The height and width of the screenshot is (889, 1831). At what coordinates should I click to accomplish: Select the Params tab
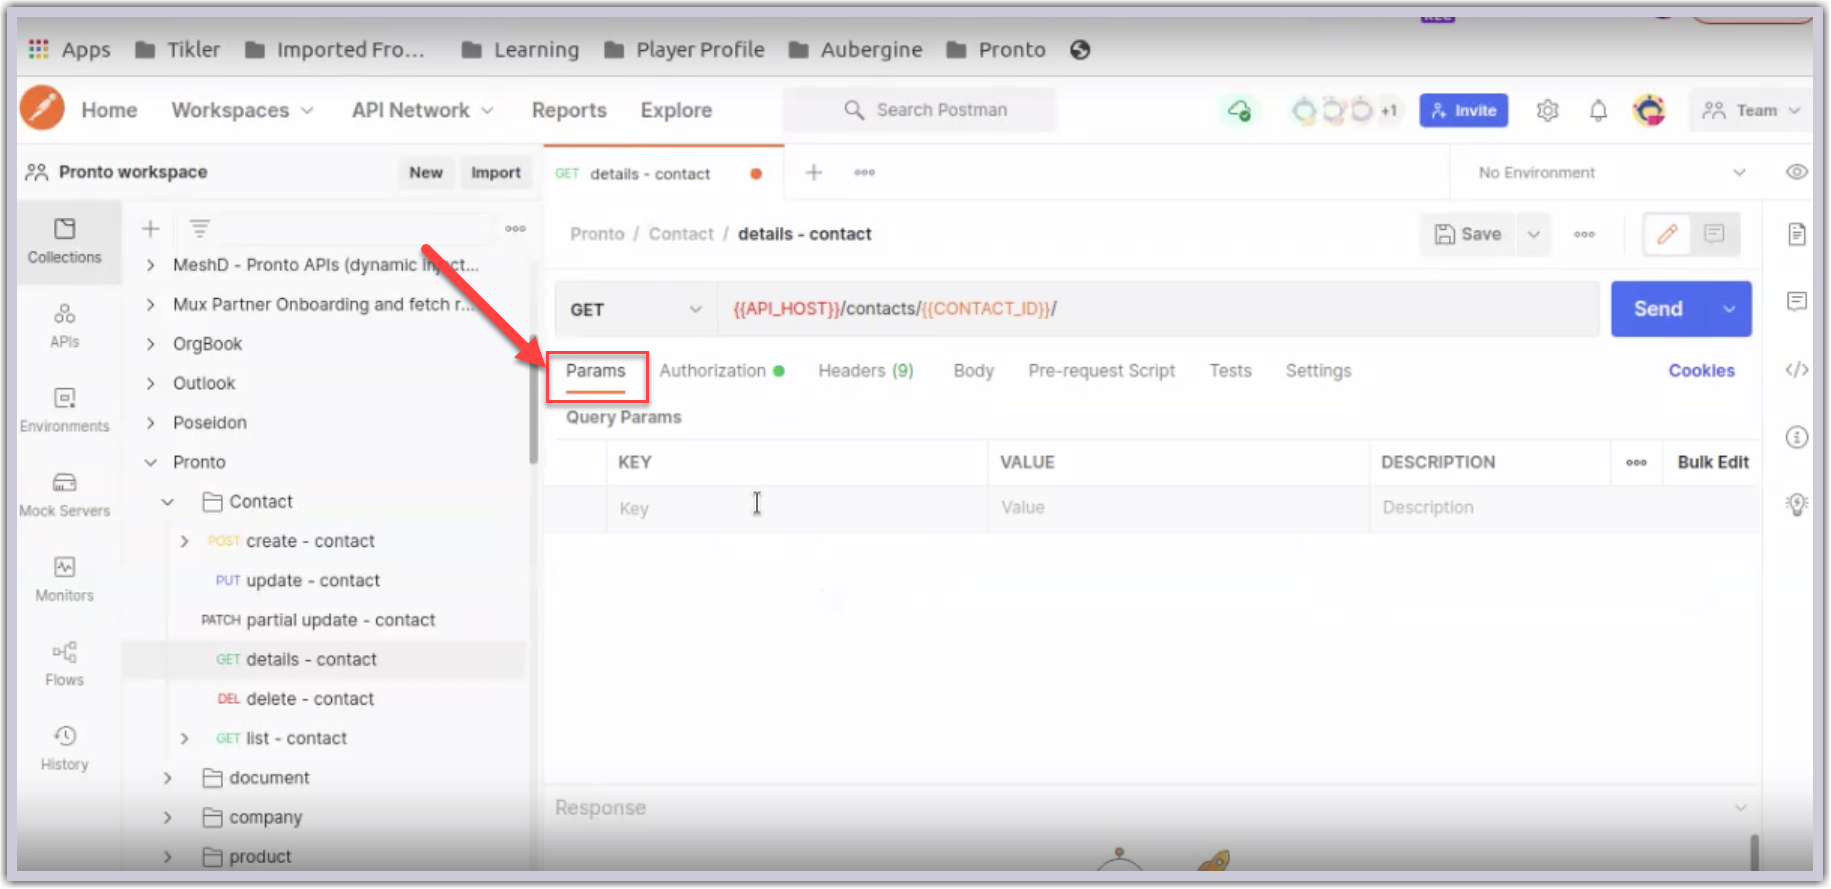(x=595, y=371)
